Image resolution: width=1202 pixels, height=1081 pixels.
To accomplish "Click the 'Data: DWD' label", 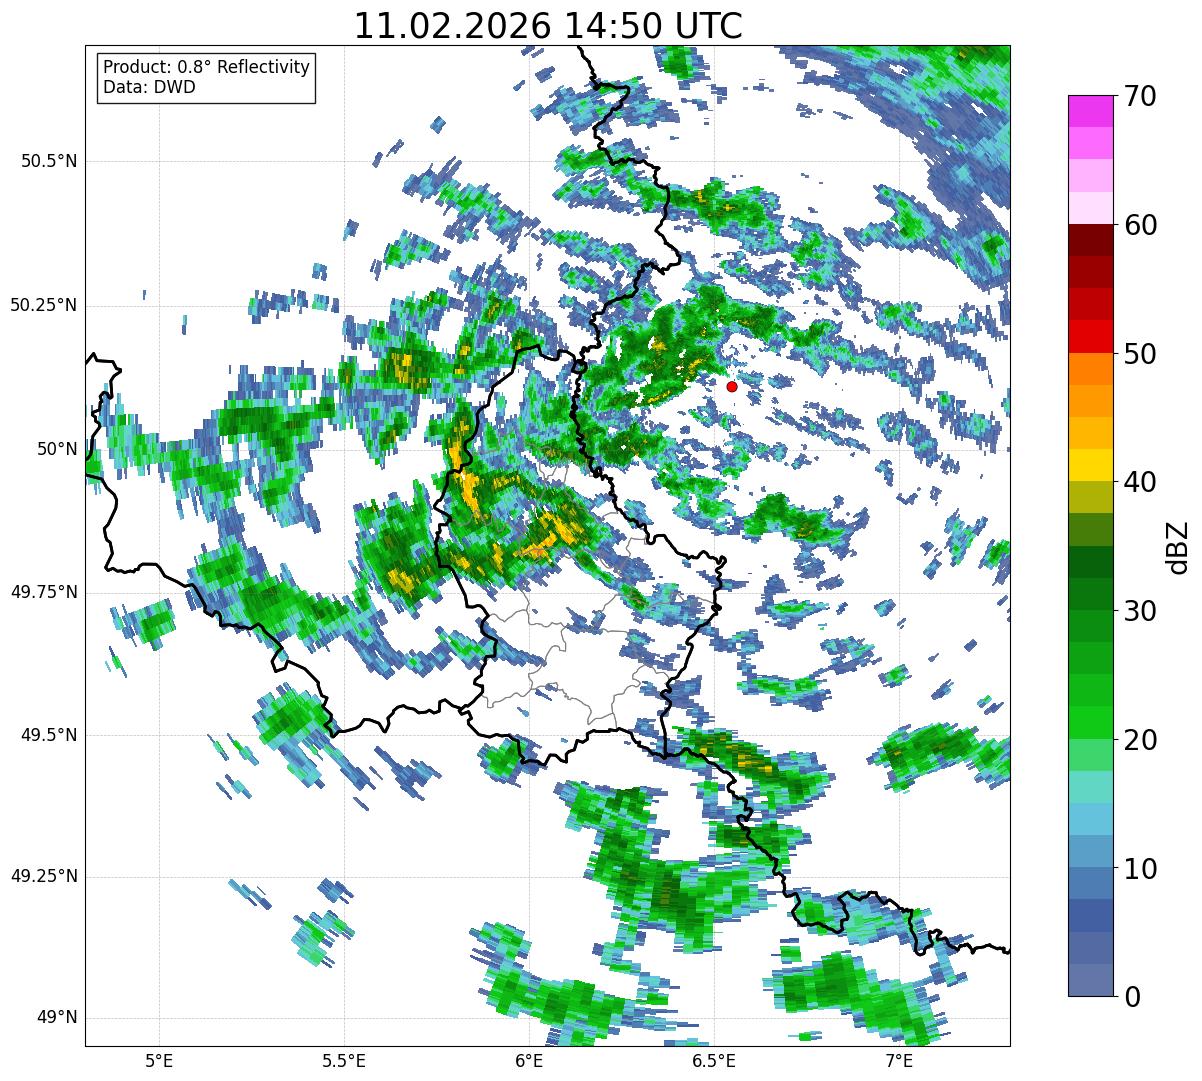I will point(149,87).
